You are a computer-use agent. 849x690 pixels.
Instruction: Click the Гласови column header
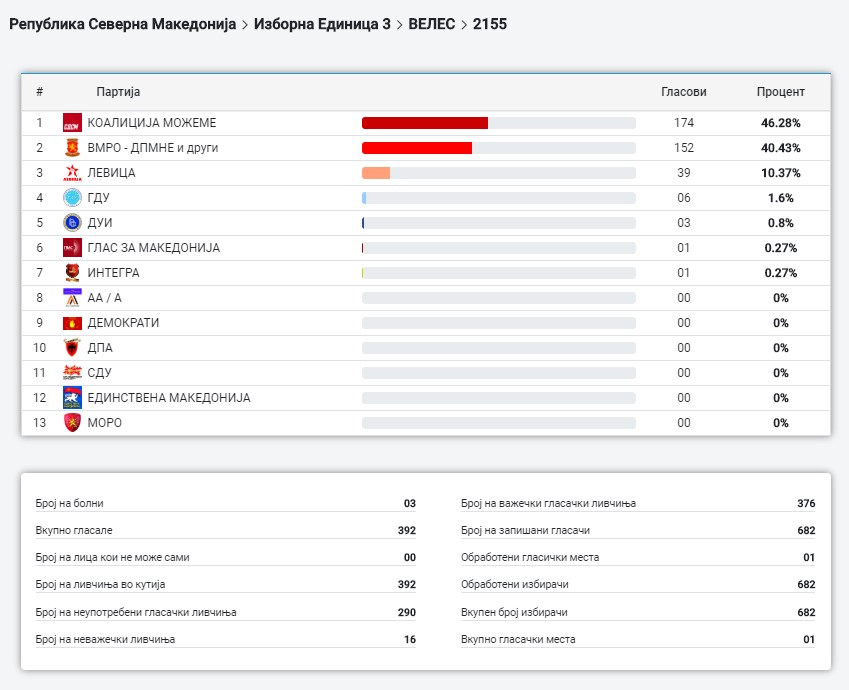683,92
